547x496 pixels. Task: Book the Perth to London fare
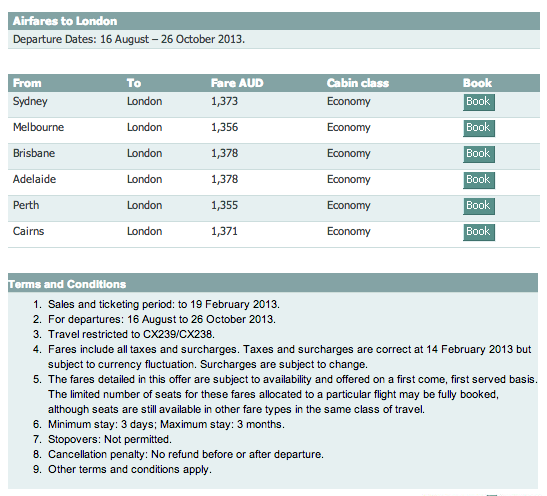pos(479,206)
